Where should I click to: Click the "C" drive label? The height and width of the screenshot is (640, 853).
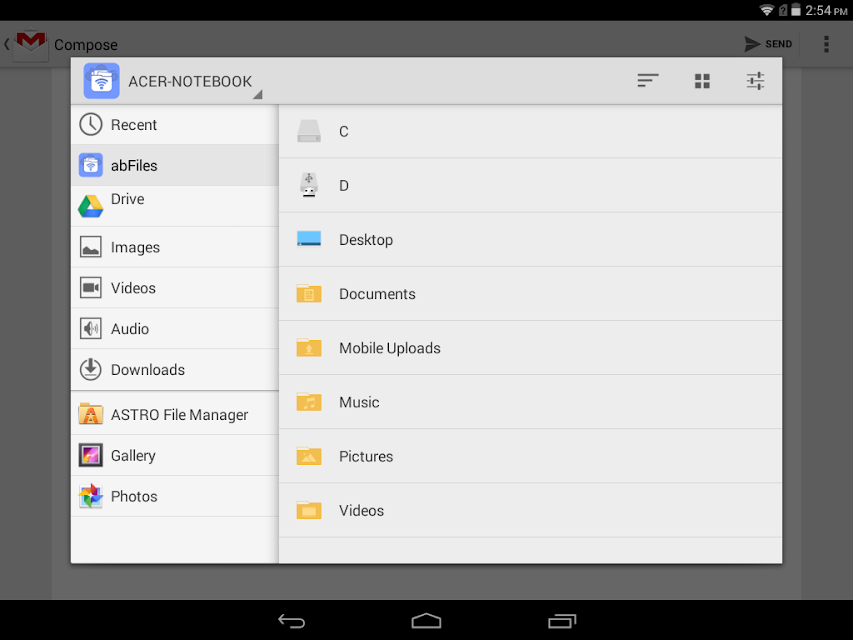[x=344, y=132]
